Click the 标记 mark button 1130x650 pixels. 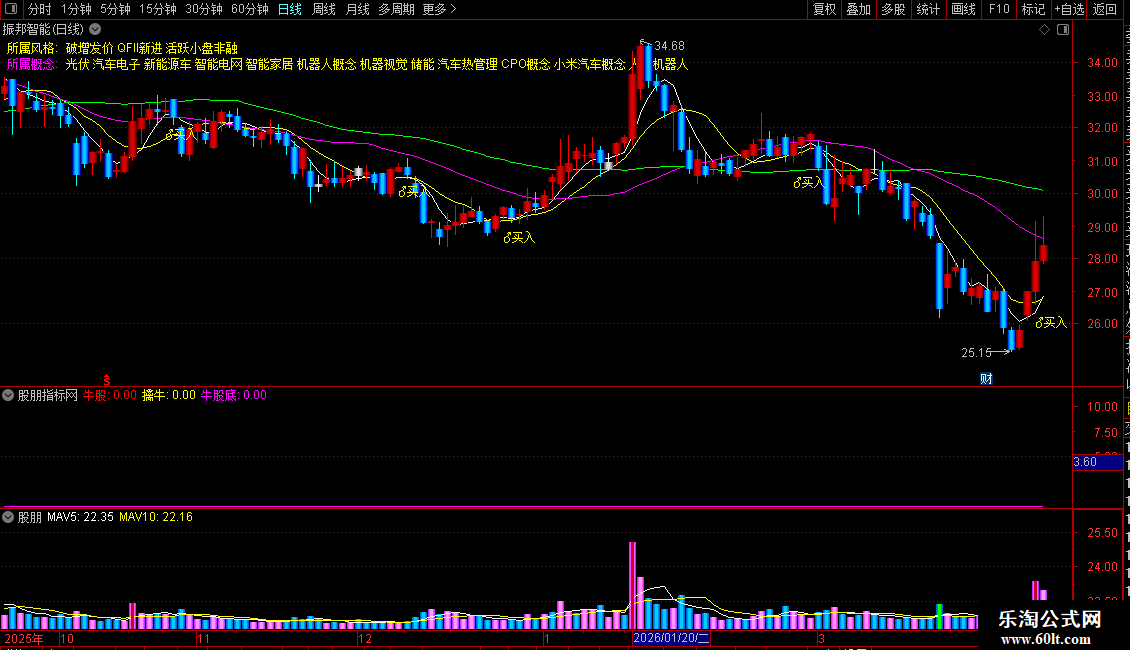coord(1033,9)
